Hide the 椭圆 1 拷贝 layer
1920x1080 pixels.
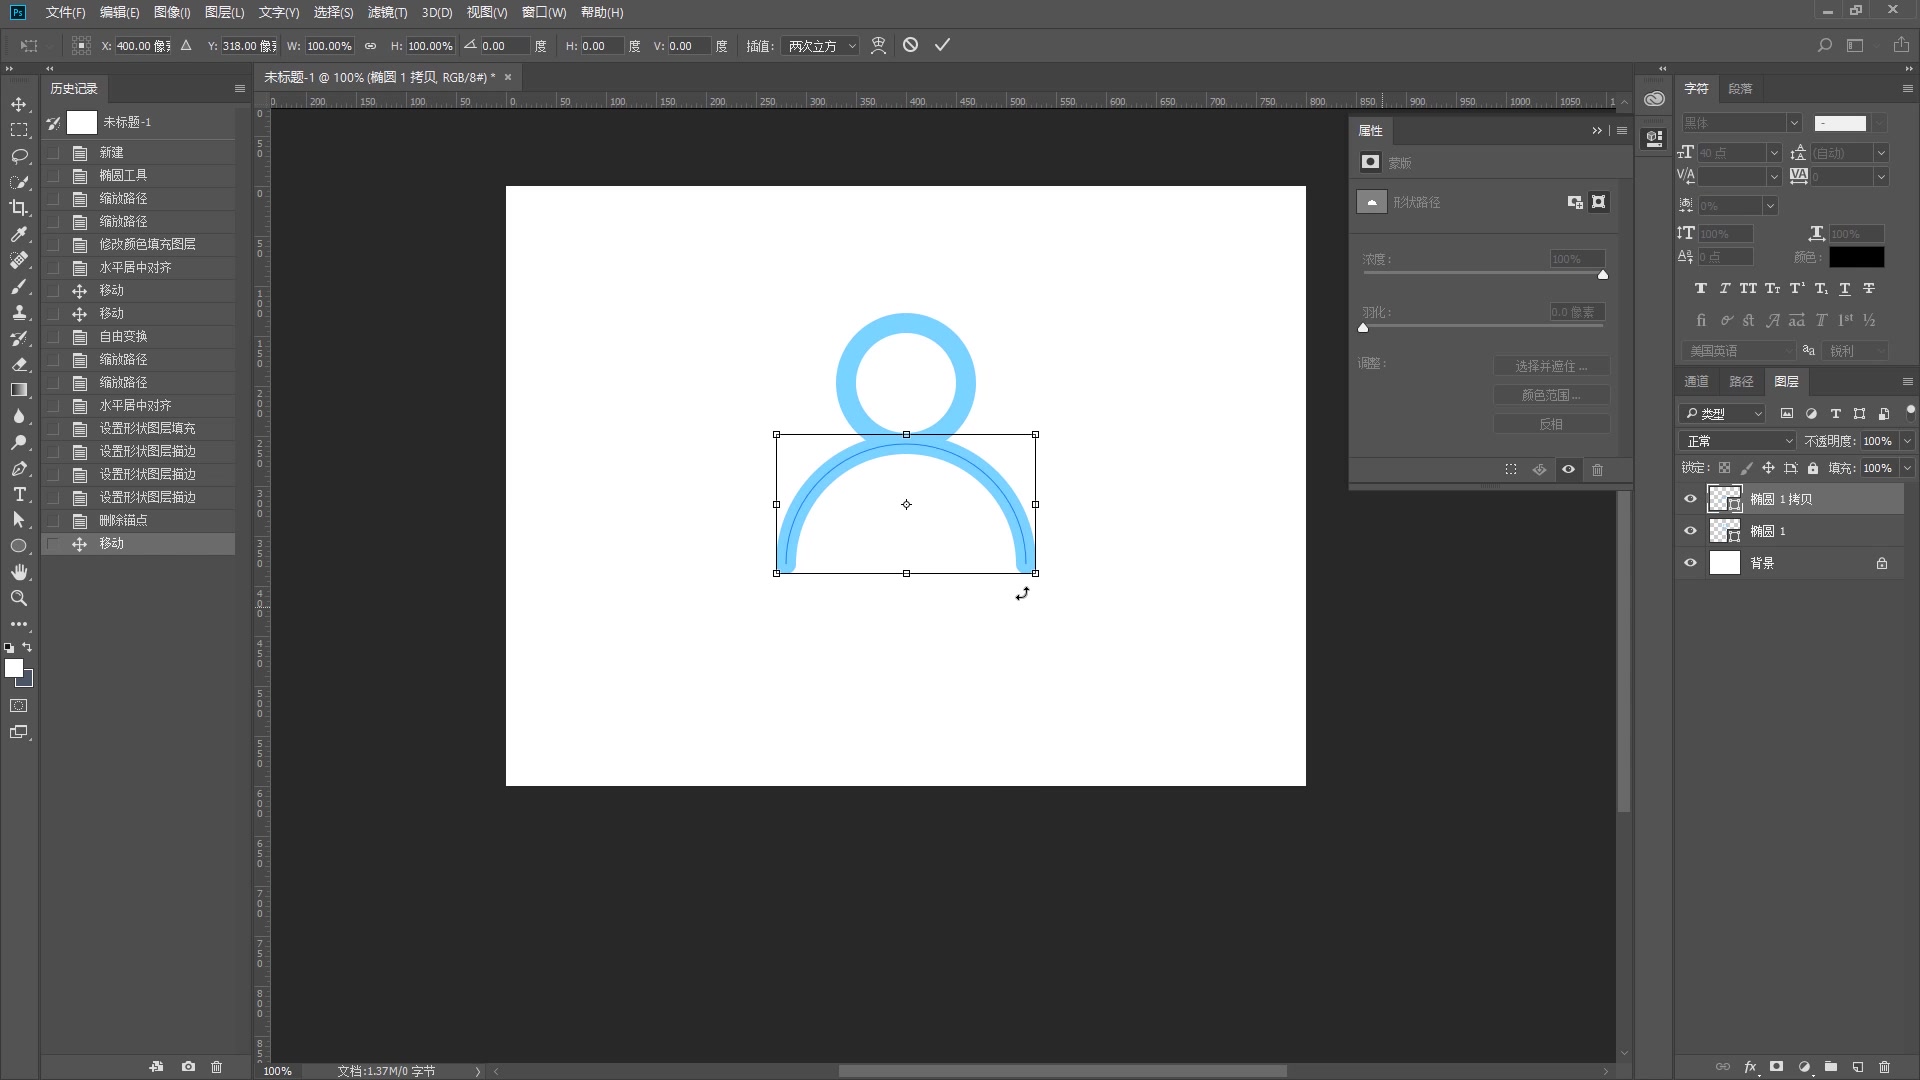1690,499
